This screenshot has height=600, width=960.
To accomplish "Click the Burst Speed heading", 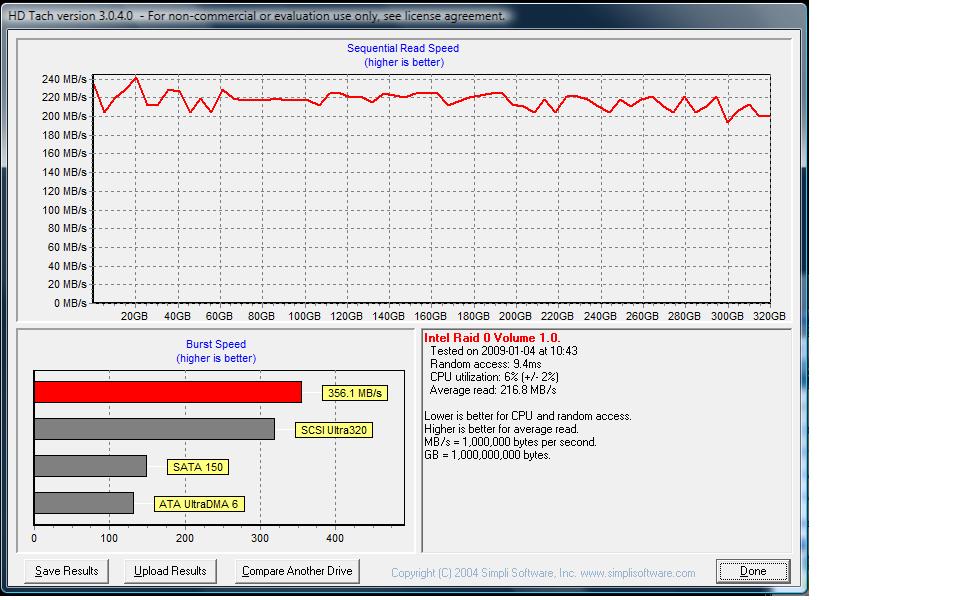I will [x=216, y=344].
